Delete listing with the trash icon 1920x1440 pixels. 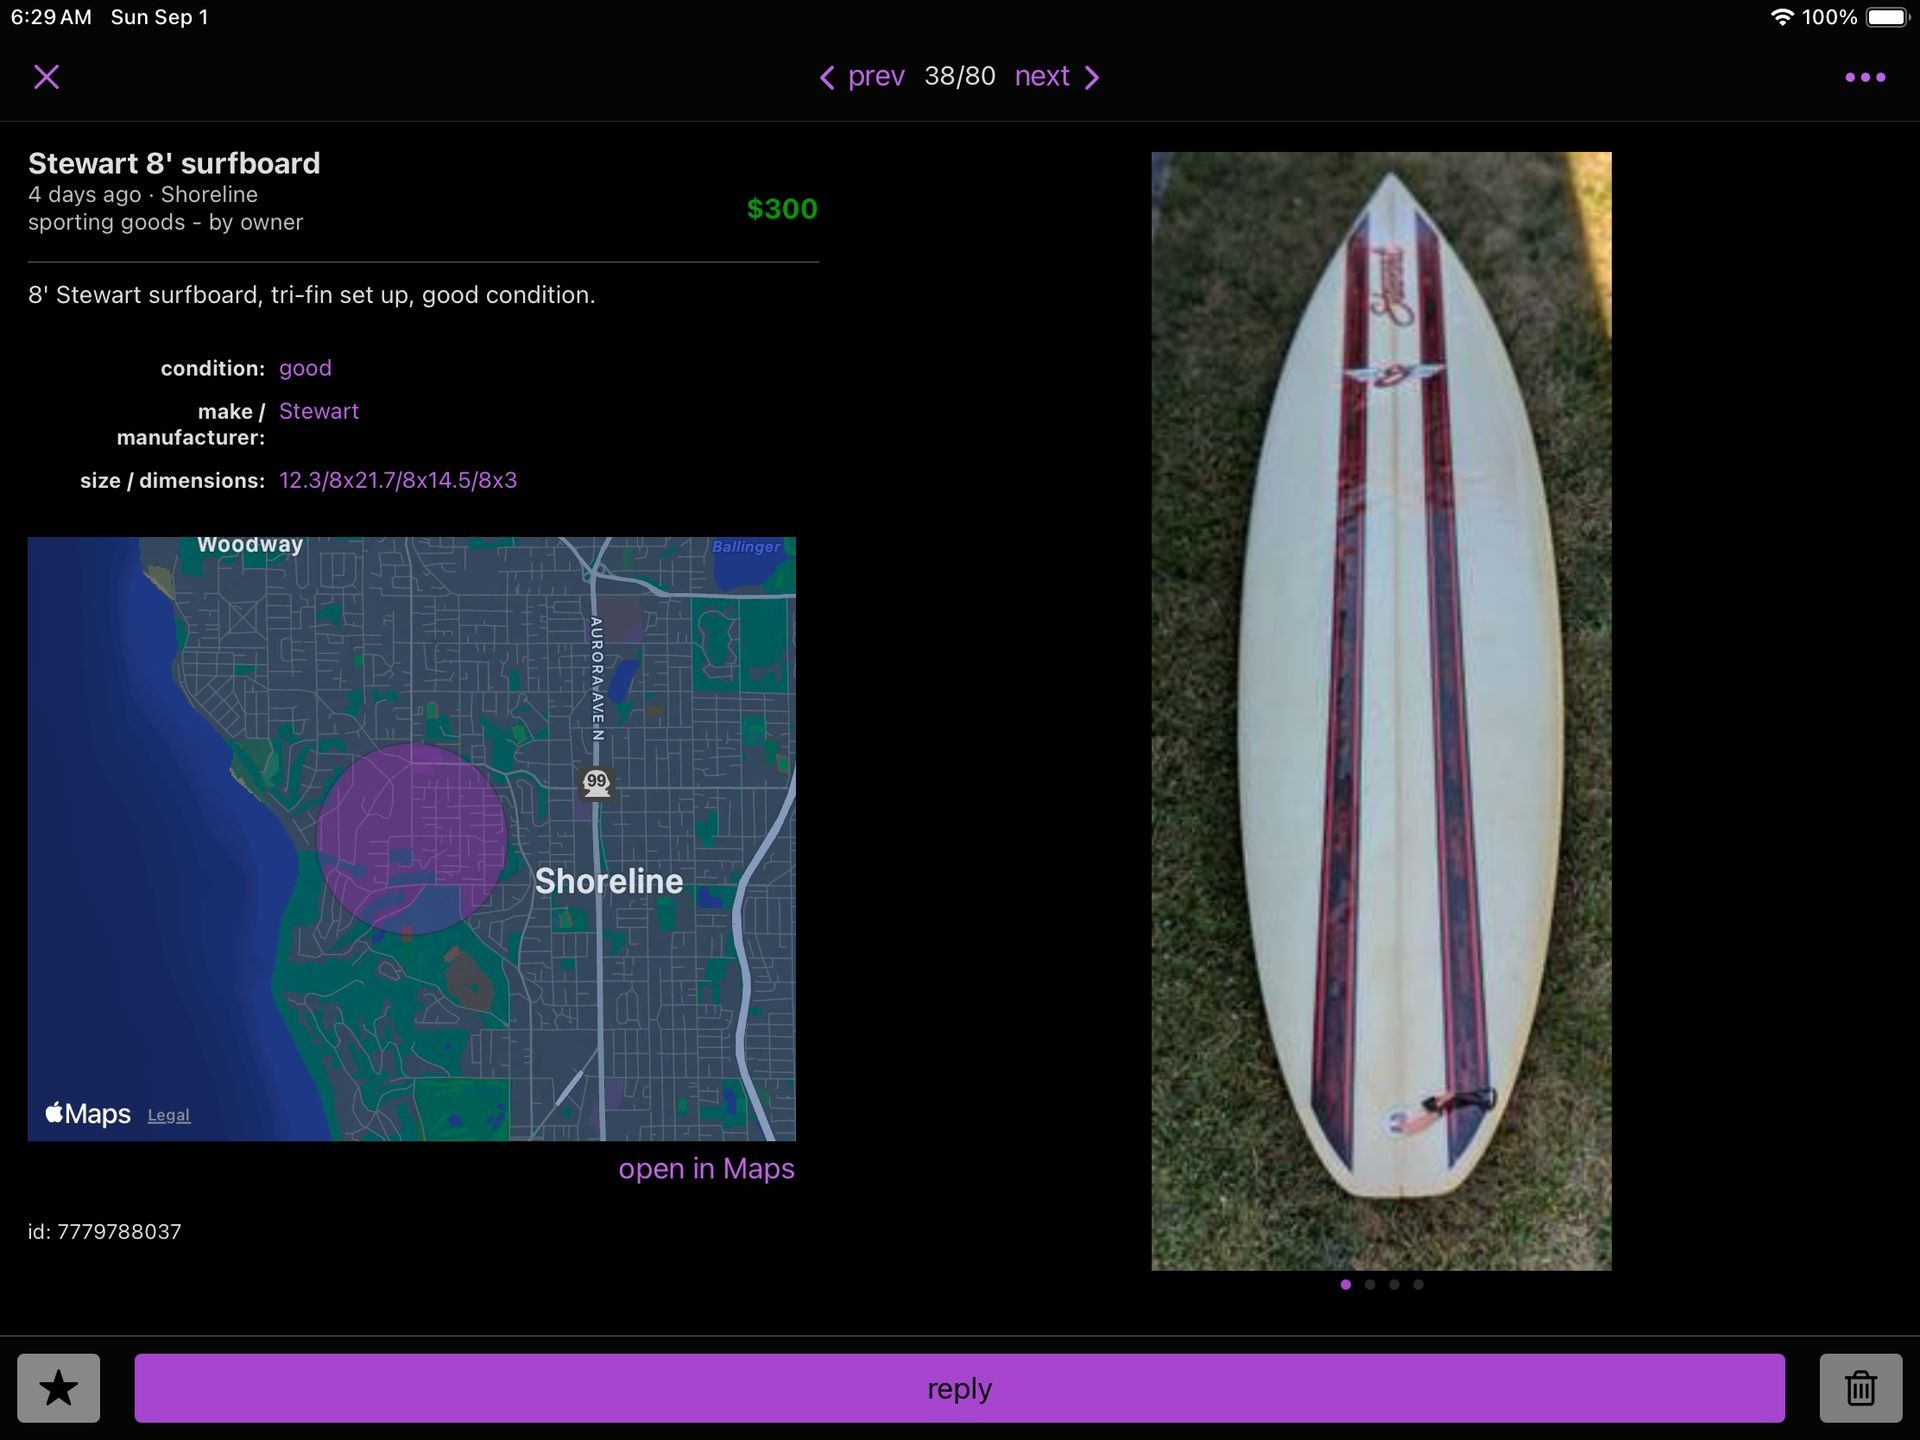[x=1861, y=1388]
